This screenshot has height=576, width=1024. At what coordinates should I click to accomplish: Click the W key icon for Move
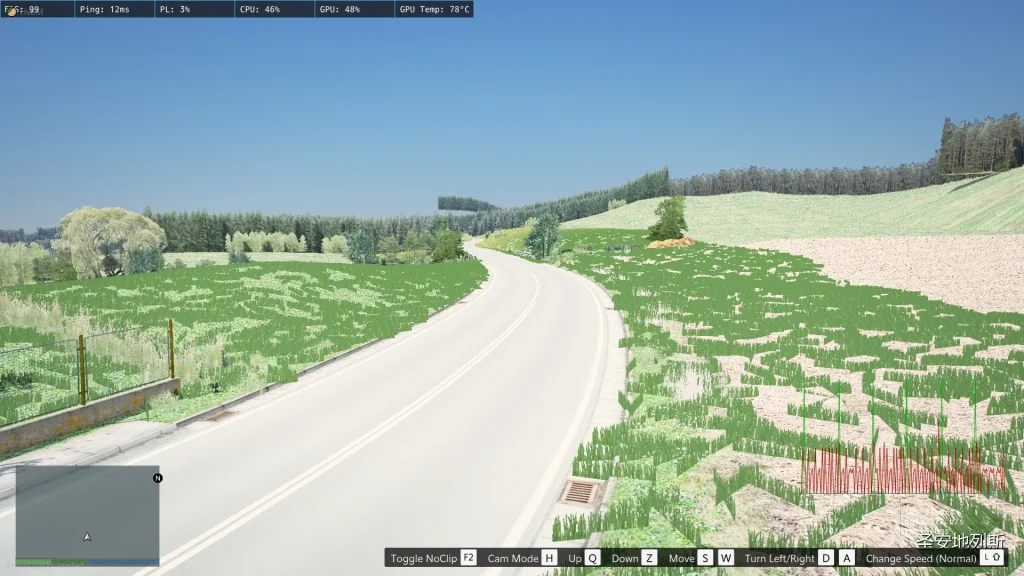point(726,558)
